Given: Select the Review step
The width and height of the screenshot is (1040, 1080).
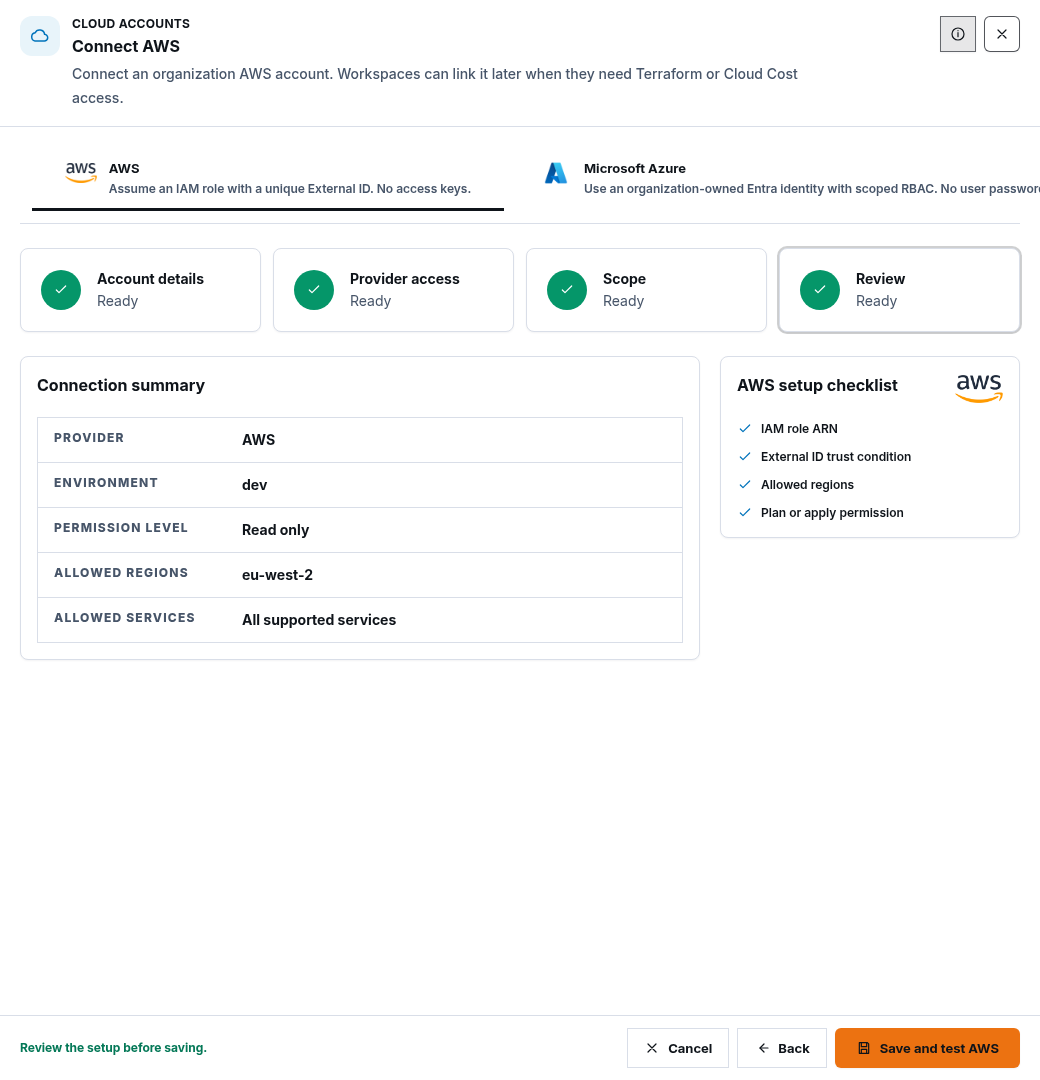Looking at the screenshot, I should pyautogui.click(x=899, y=290).
